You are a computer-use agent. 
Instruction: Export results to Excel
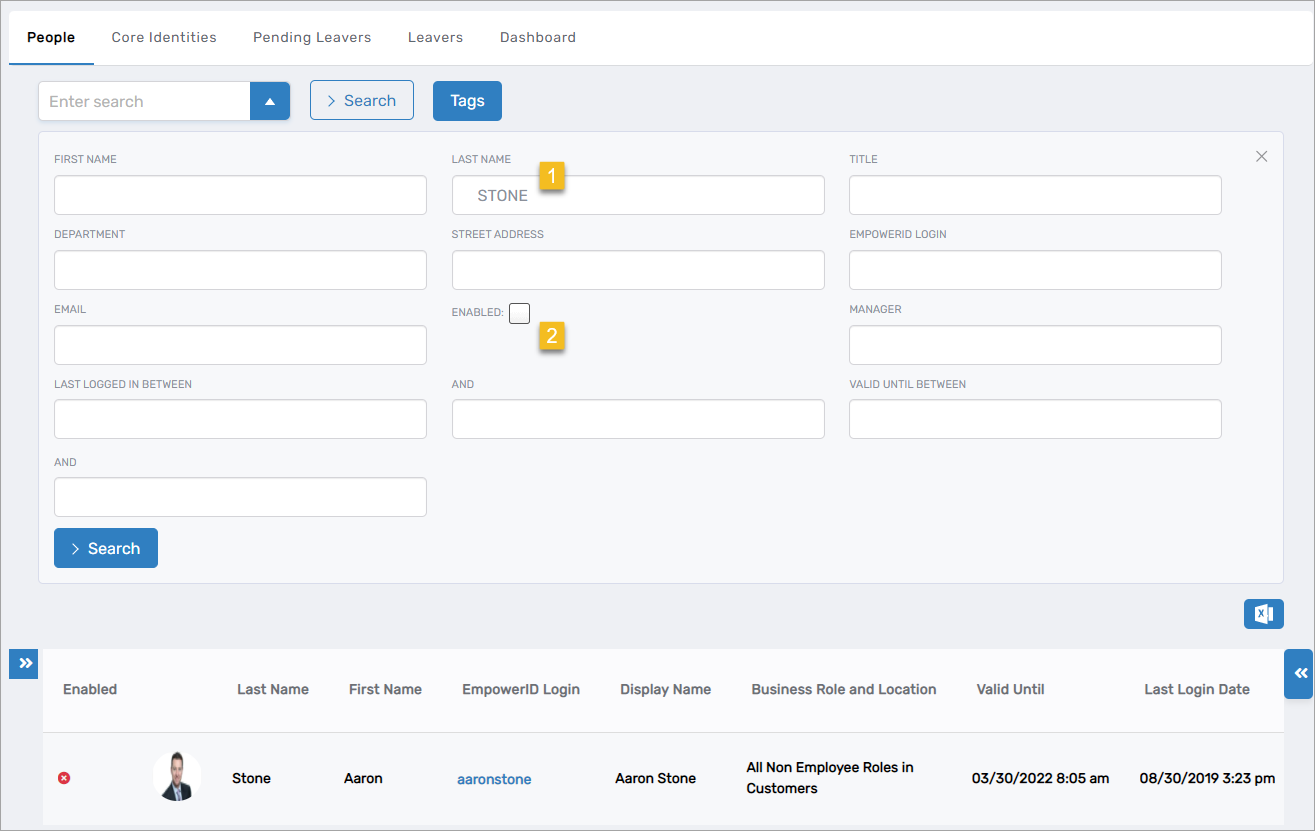tap(1263, 613)
